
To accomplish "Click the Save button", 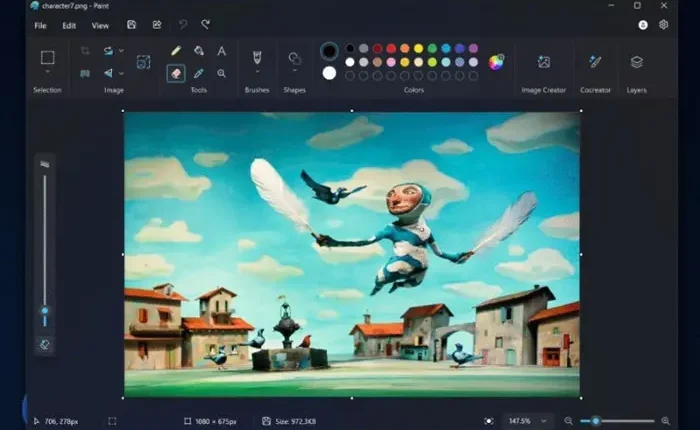I will [x=132, y=24].
